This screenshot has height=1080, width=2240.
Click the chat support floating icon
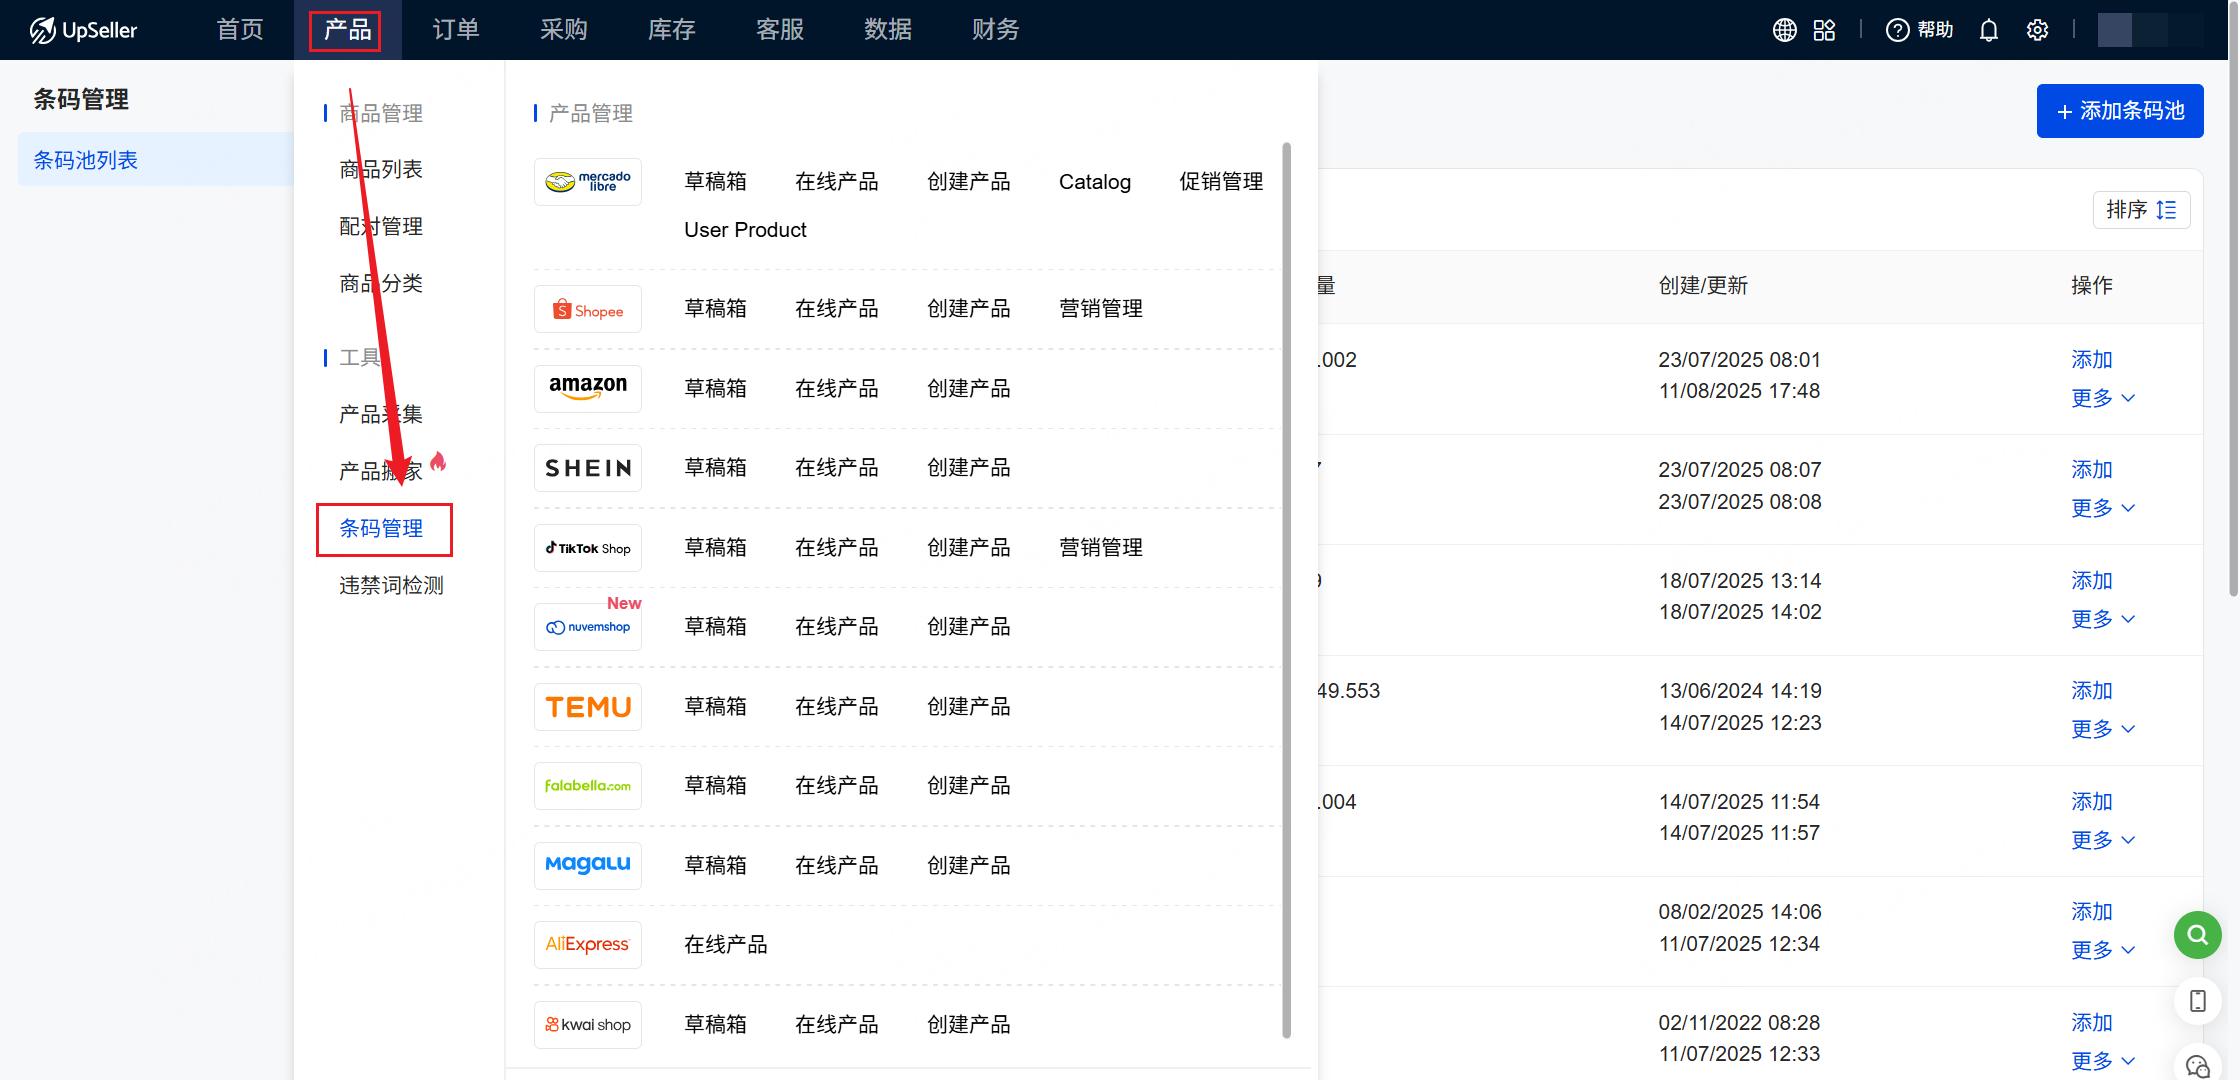(2197, 1066)
